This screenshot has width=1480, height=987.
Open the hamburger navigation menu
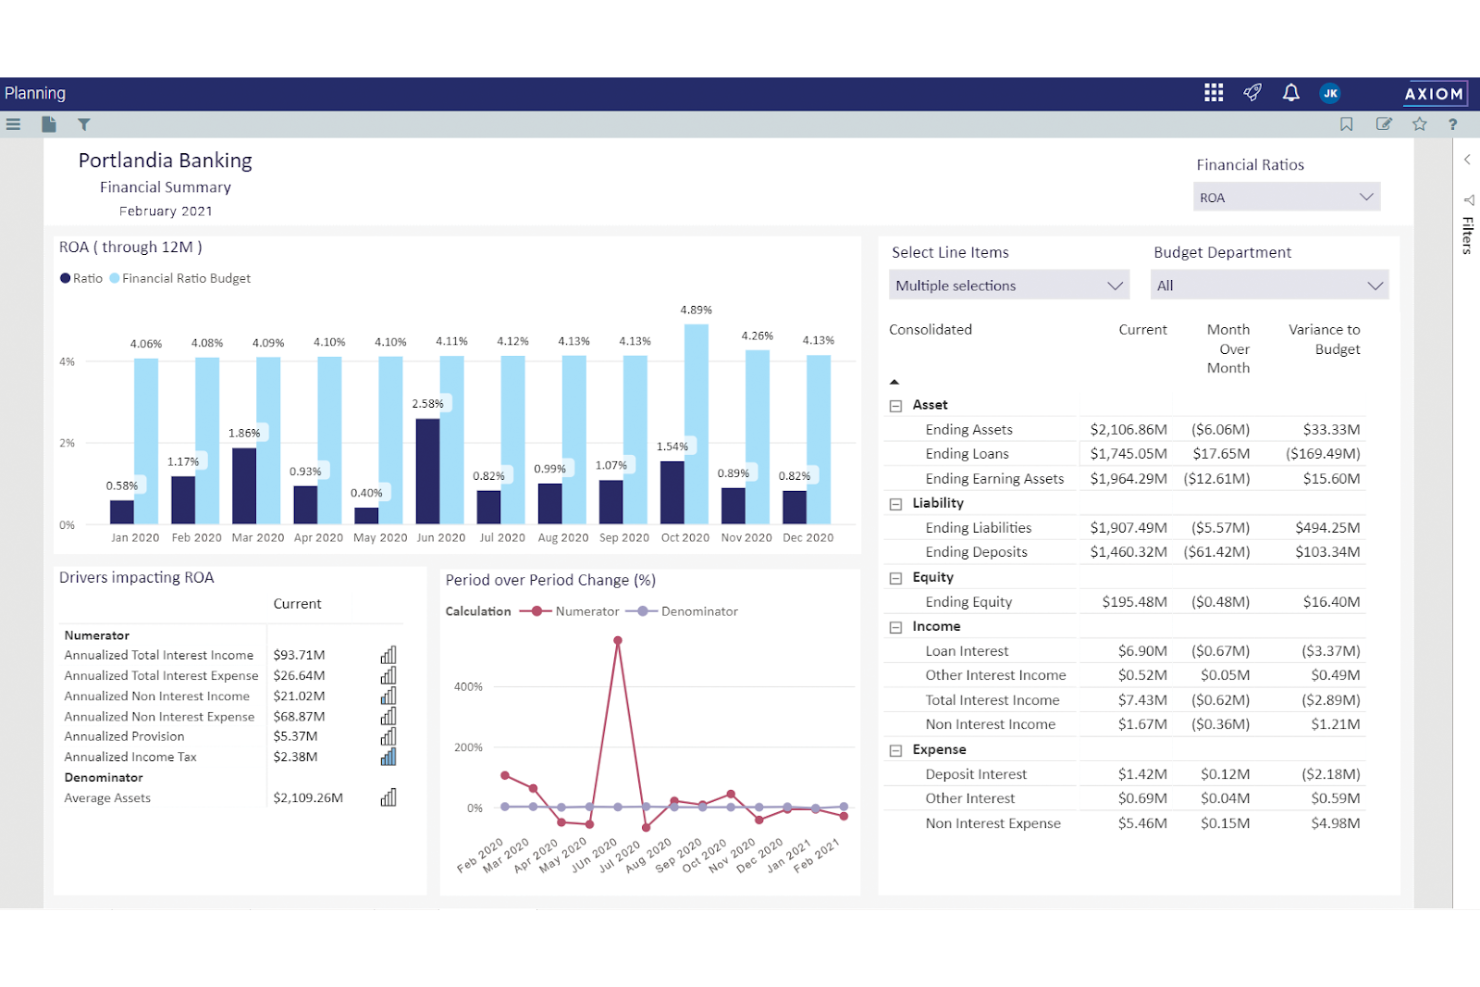[x=13, y=124]
